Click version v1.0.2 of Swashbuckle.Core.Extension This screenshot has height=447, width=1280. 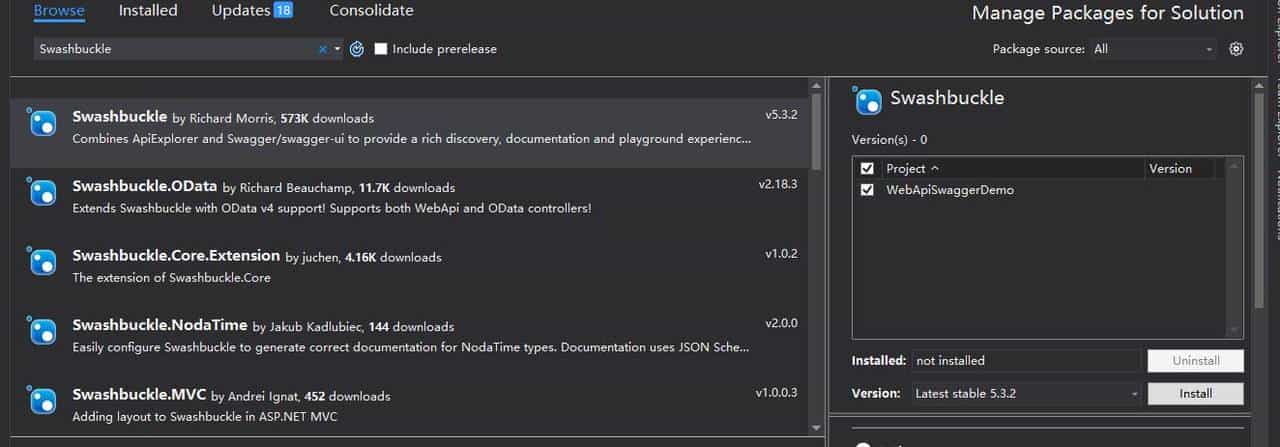tap(781, 254)
